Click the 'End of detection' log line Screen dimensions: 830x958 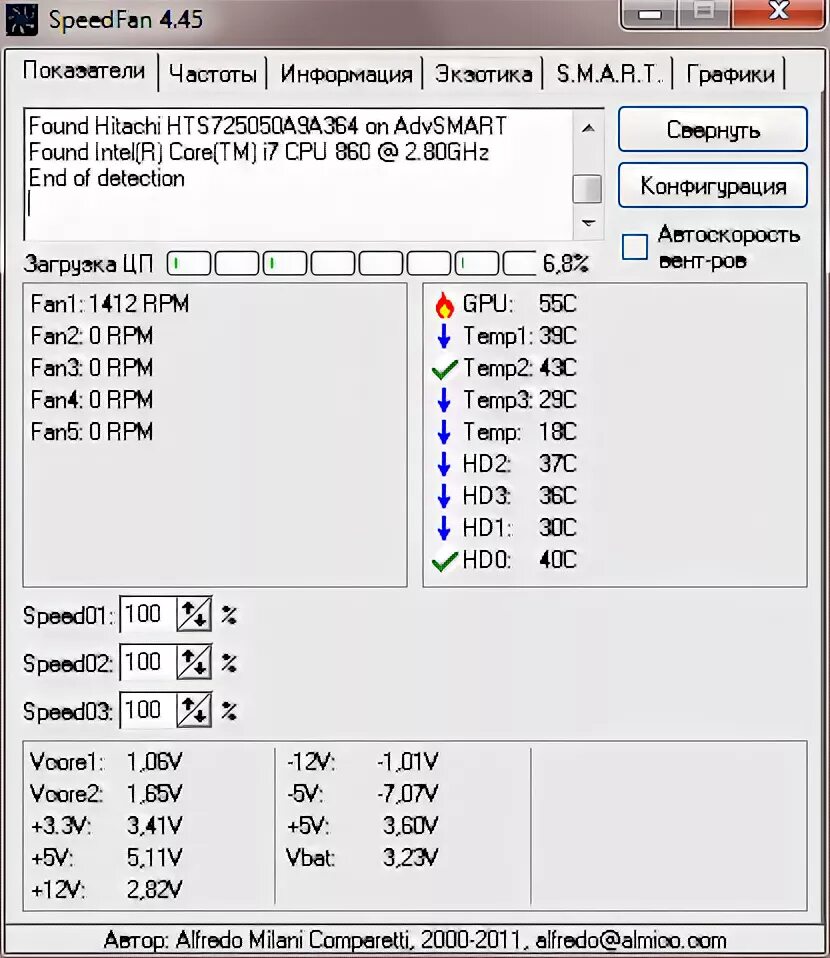(x=106, y=178)
